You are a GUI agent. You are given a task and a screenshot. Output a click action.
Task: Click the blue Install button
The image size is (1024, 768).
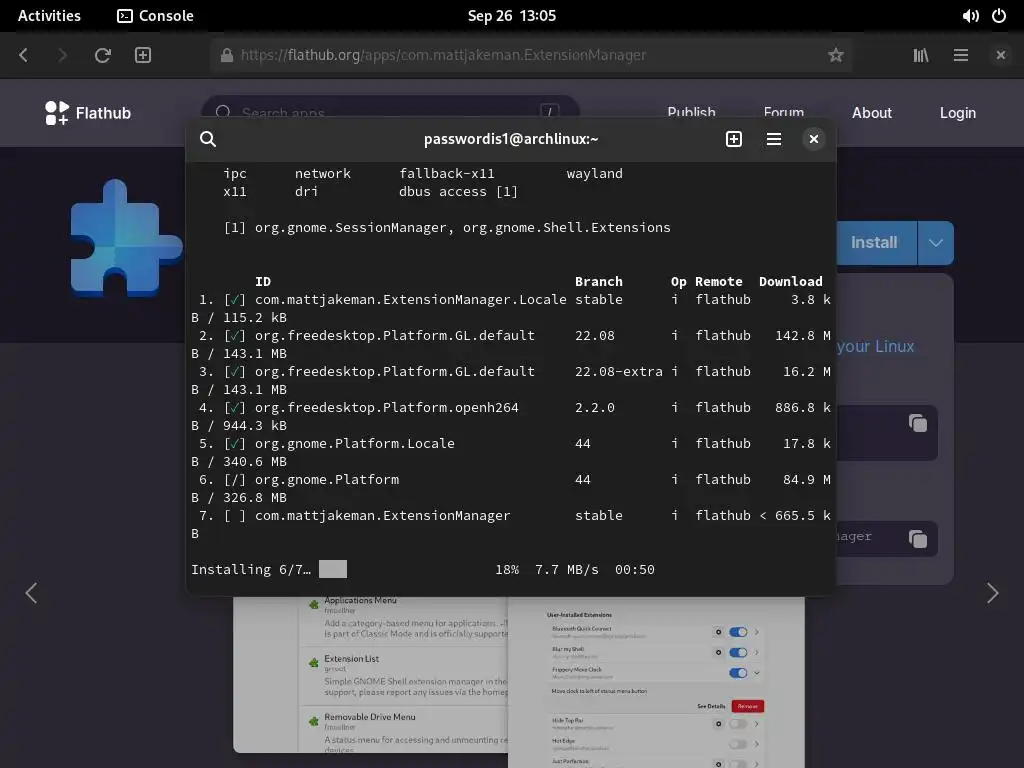click(876, 242)
